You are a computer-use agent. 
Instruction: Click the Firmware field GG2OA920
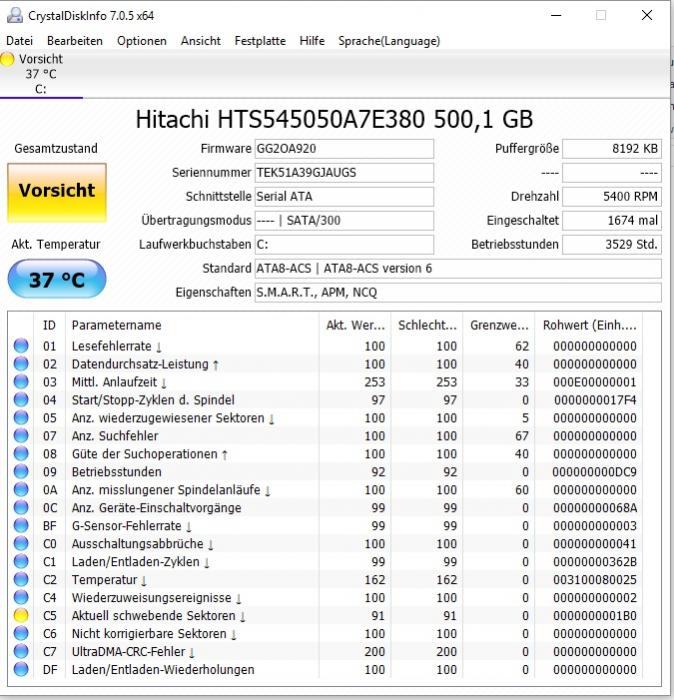click(x=344, y=149)
